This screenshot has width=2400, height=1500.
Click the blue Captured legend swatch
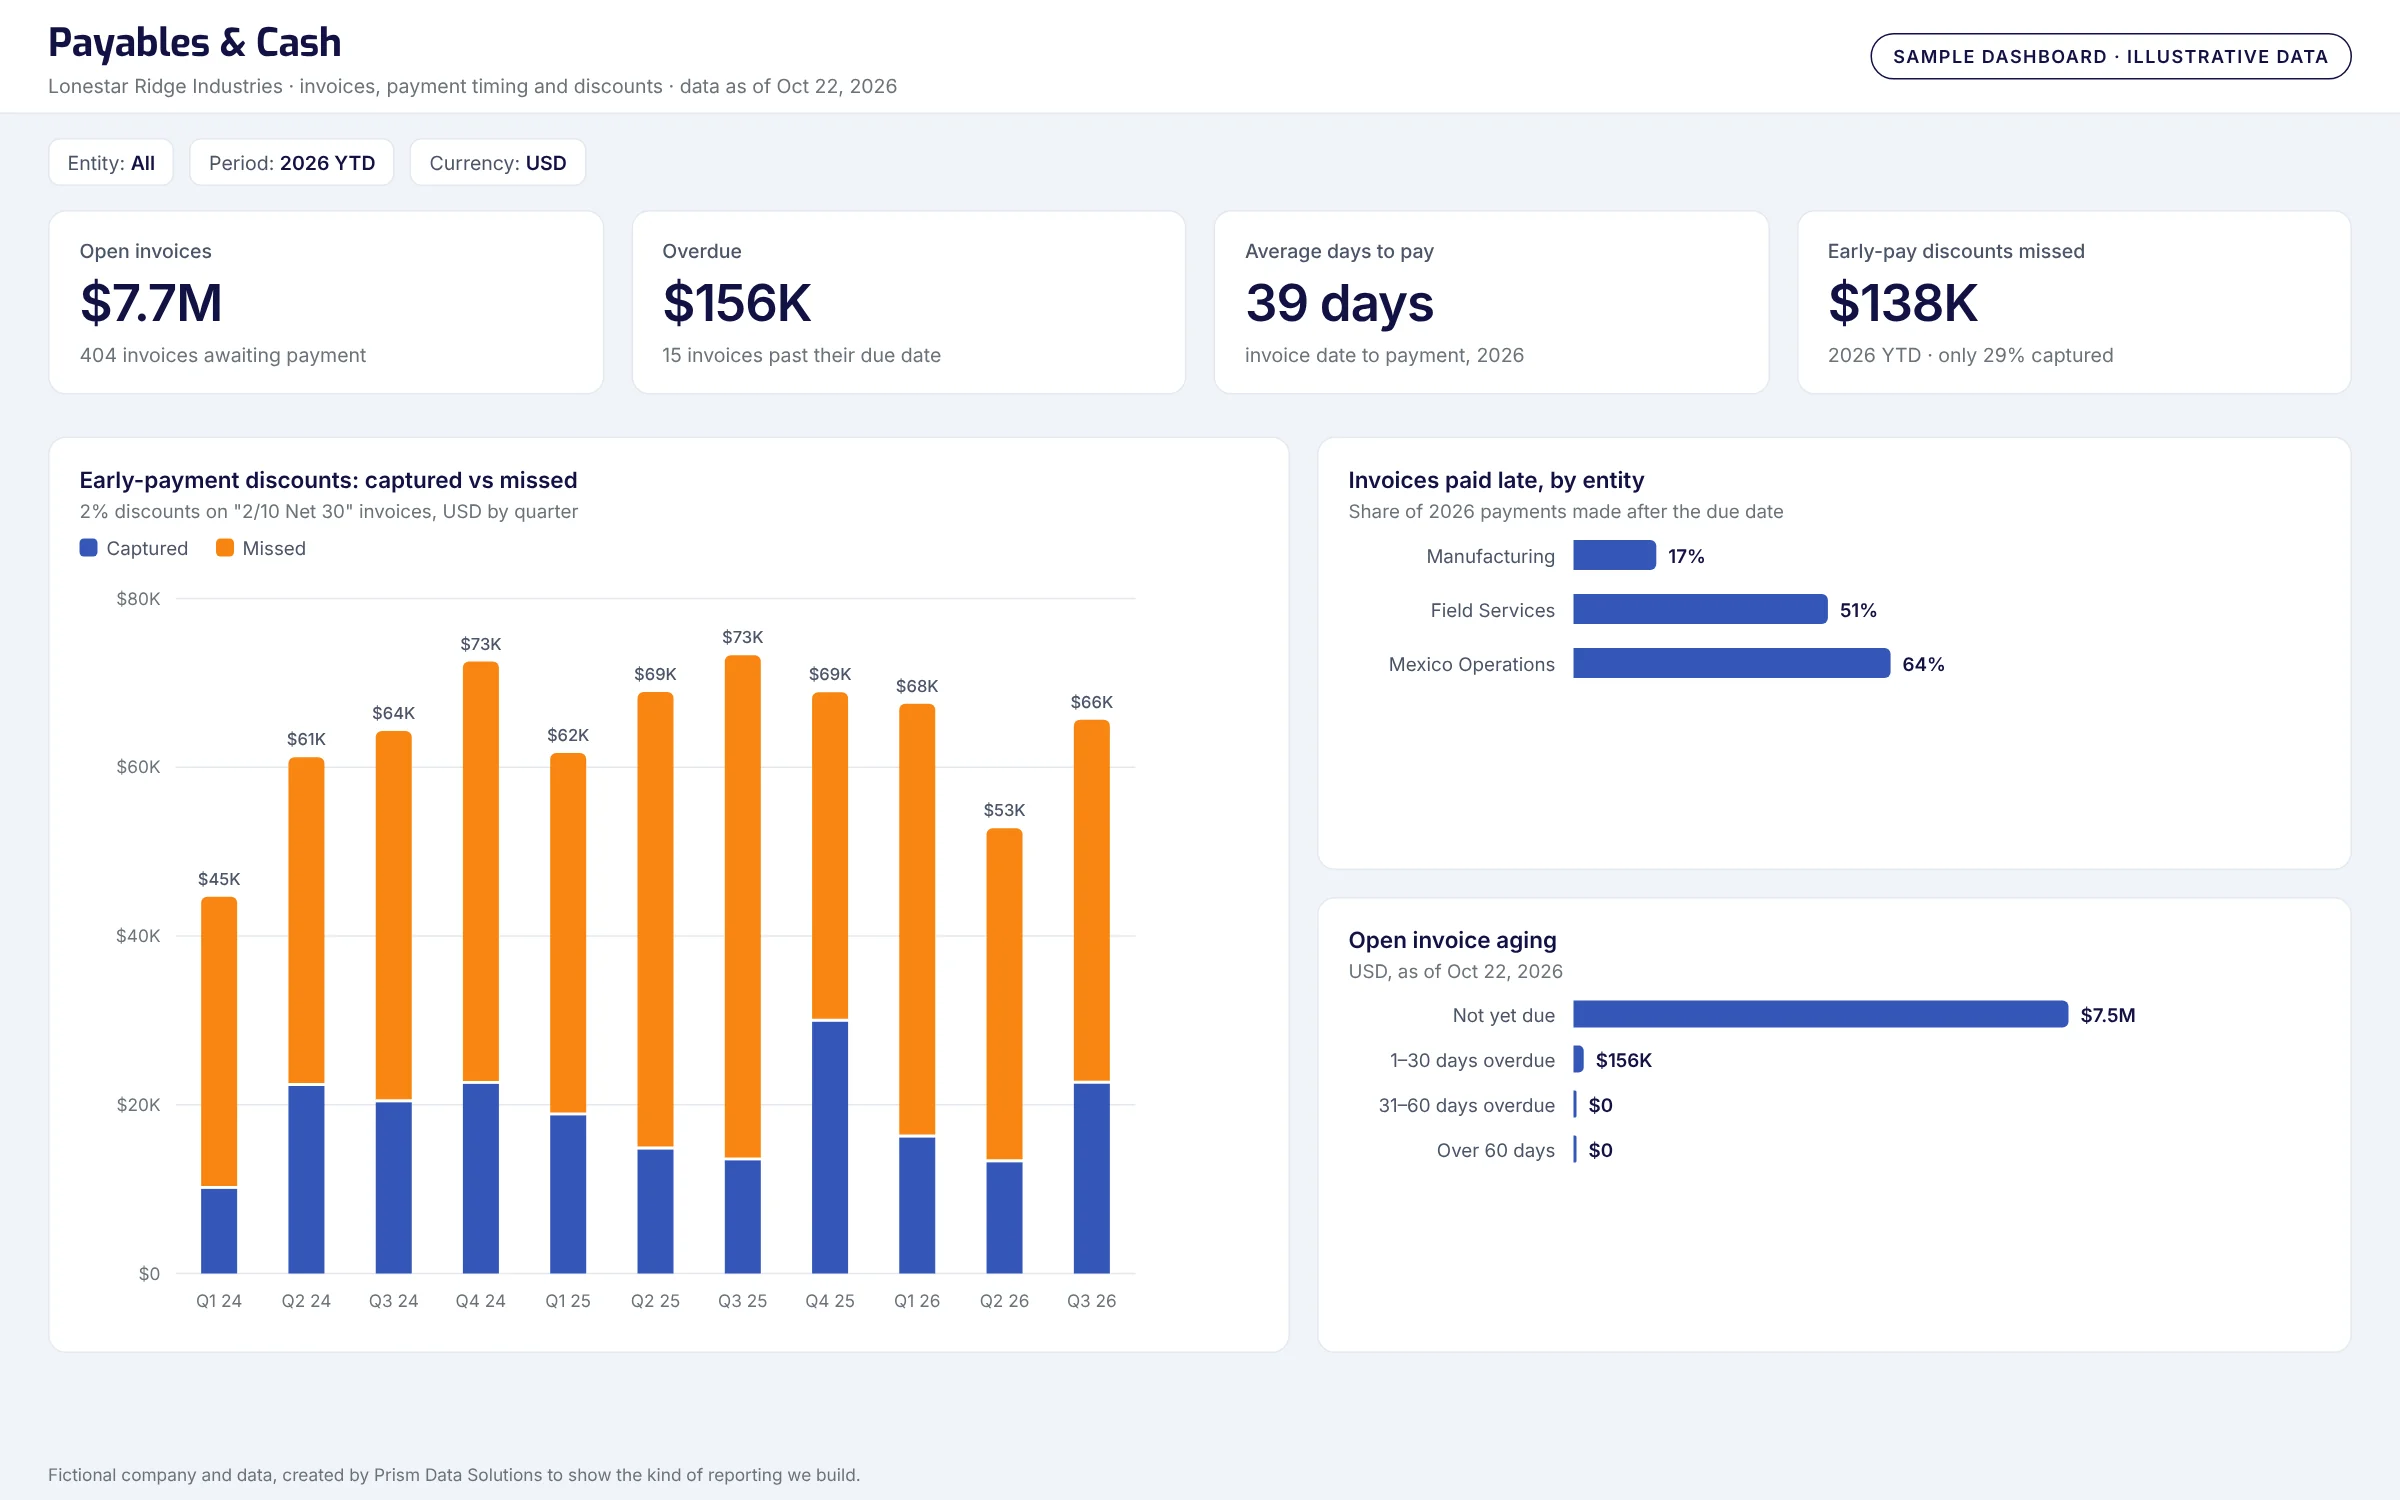point(88,548)
